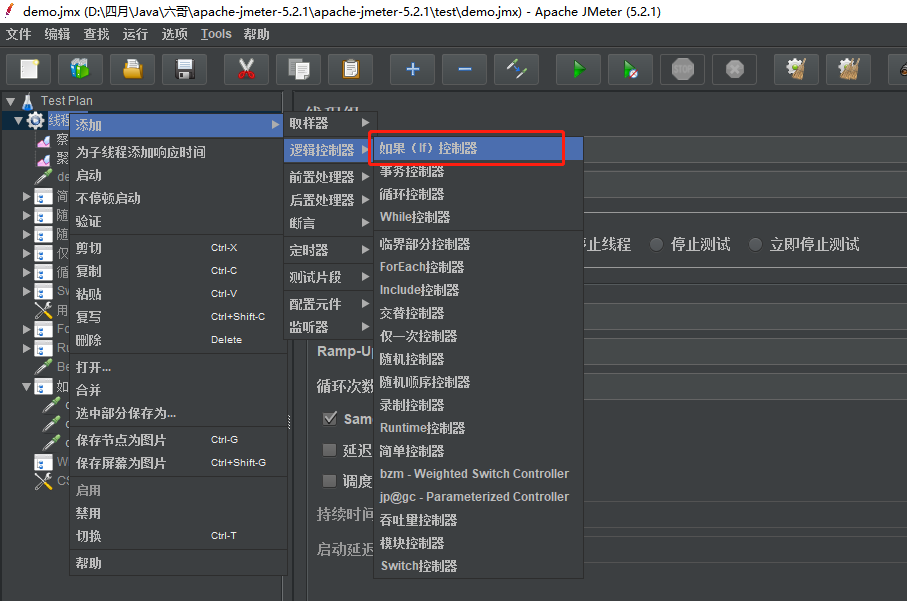Toggle the Sam checkbox under loop count
The width and height of the screenshot is (907, 601).
330,418
